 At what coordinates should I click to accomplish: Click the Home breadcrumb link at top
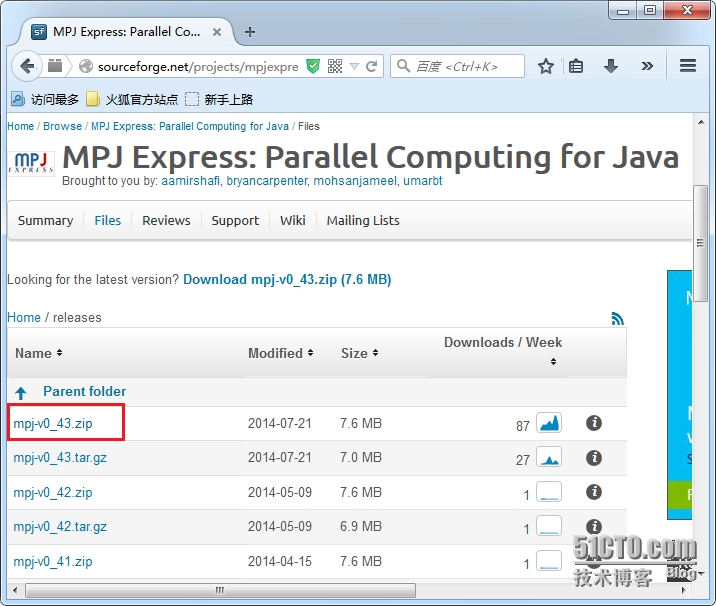click(21, 126)
